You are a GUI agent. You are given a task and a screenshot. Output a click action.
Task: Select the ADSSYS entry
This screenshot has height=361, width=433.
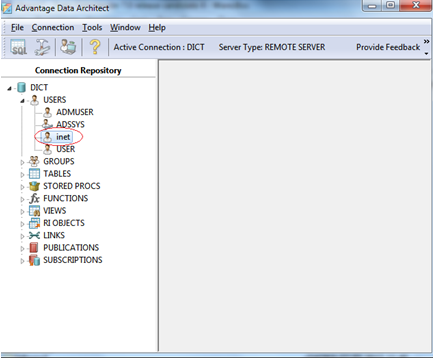(70, 124)
